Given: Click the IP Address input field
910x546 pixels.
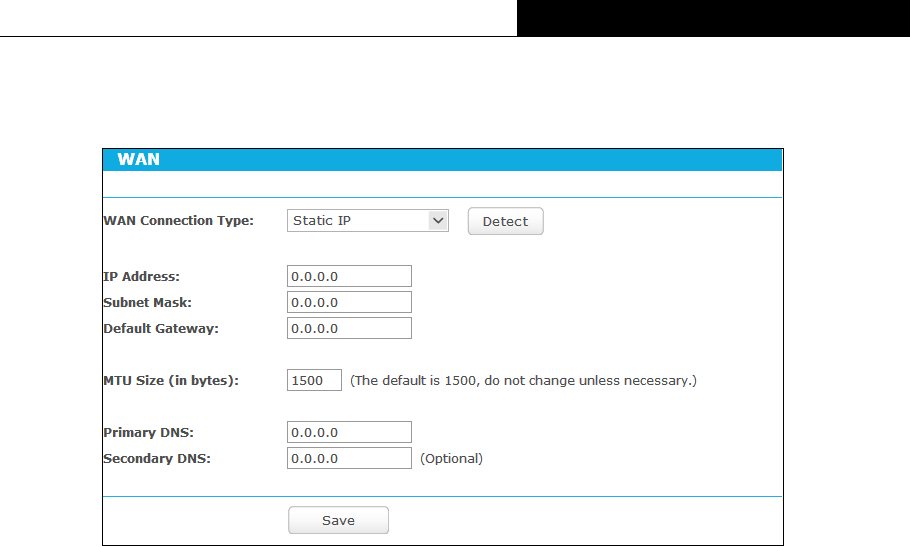Looking at the screenshot, I should pos(349,276).
